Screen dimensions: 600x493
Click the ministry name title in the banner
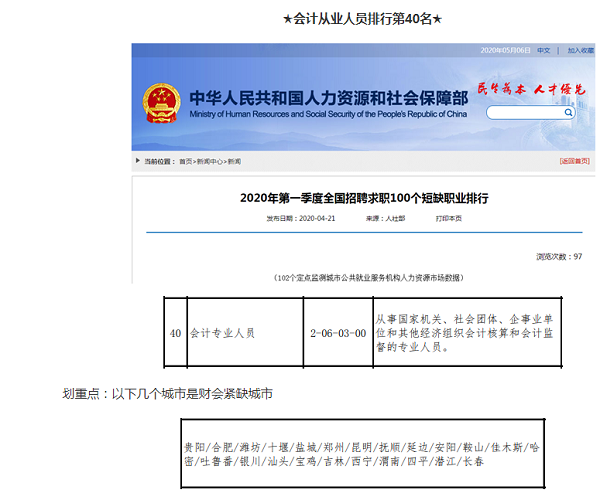328,98
